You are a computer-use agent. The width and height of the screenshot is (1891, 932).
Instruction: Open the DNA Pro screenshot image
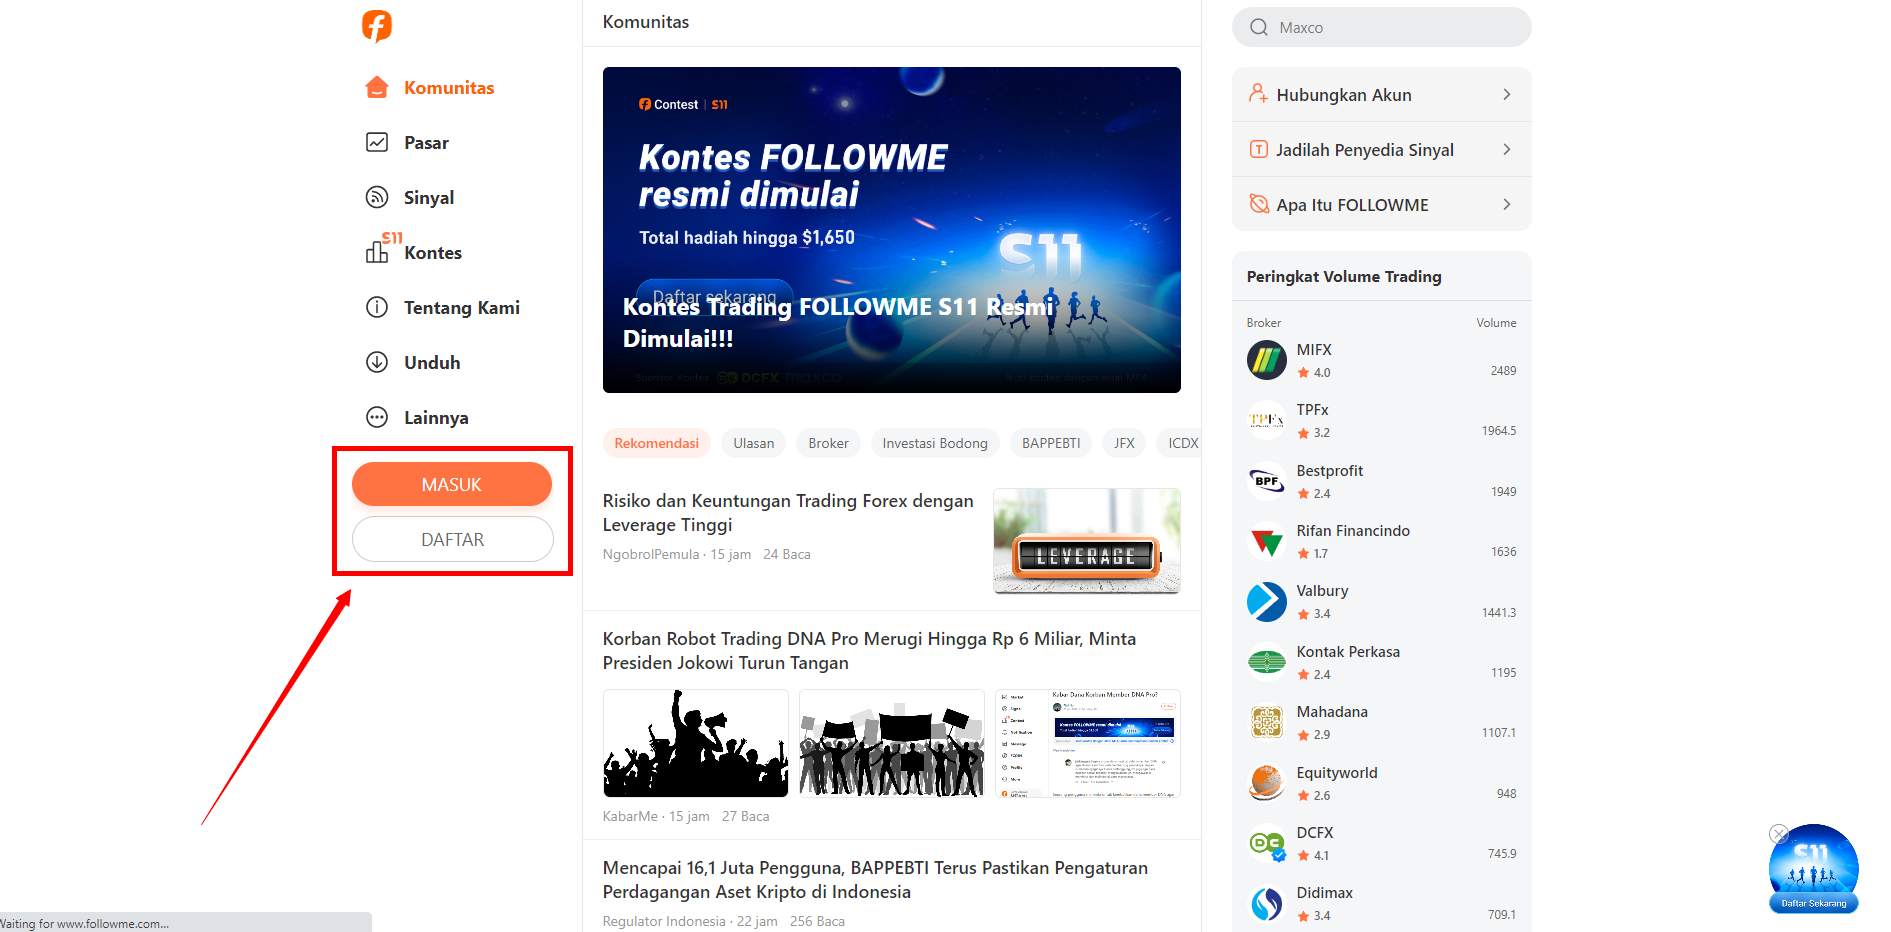1088,743
